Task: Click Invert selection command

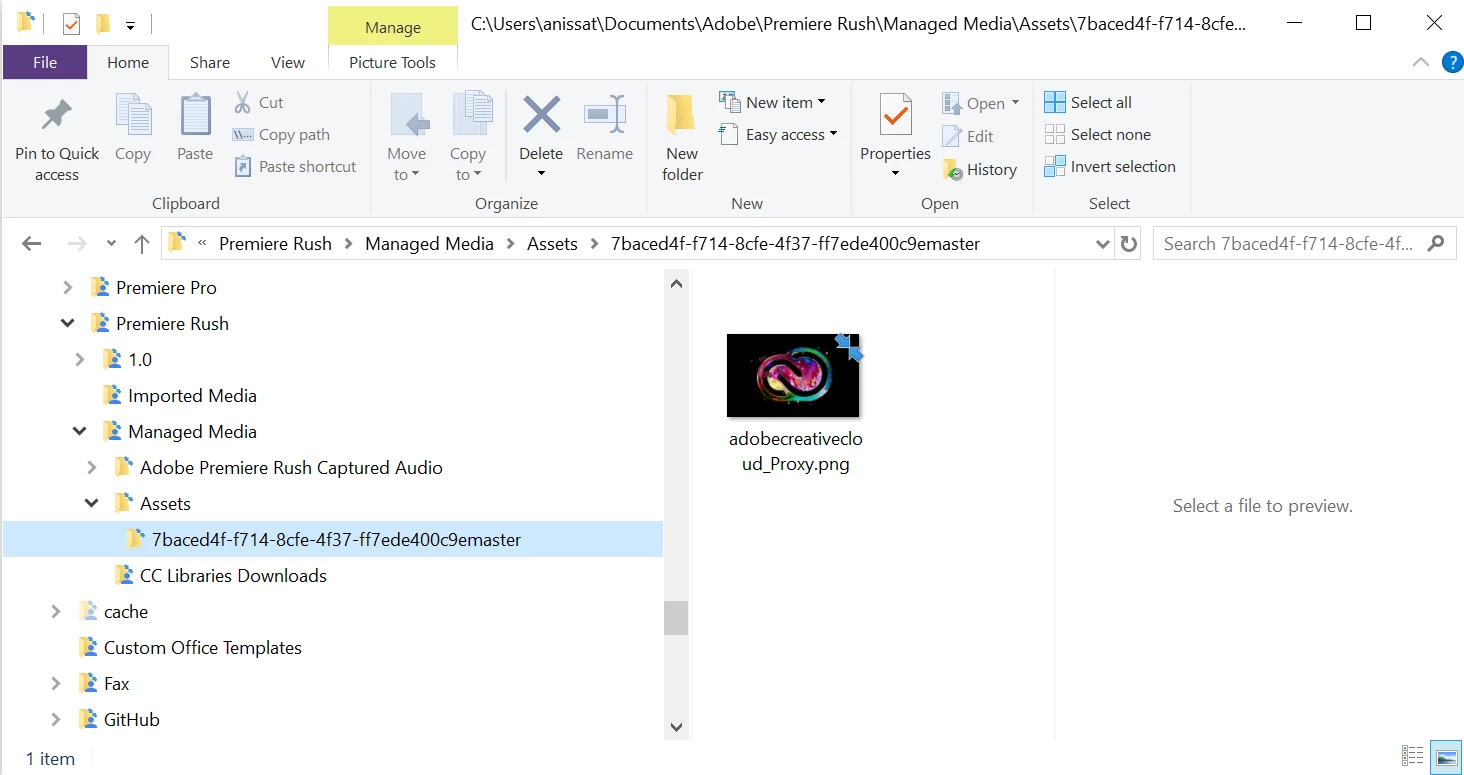Action: (1110, 166)
